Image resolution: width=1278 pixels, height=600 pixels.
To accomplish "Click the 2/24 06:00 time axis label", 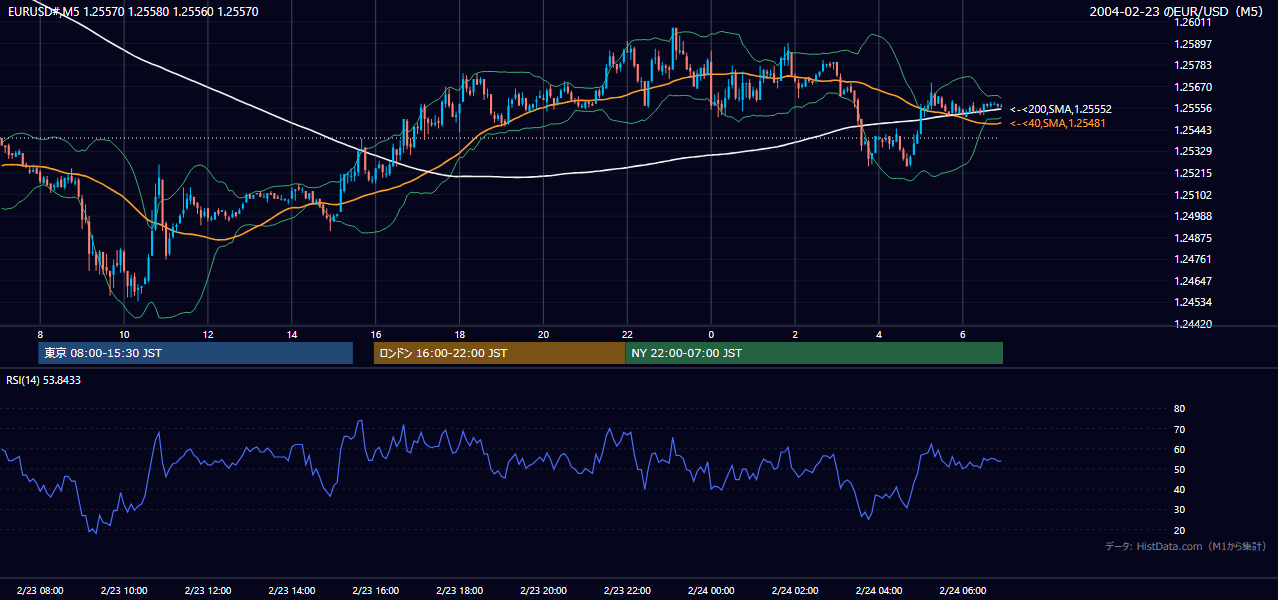I will coord(964,591).
